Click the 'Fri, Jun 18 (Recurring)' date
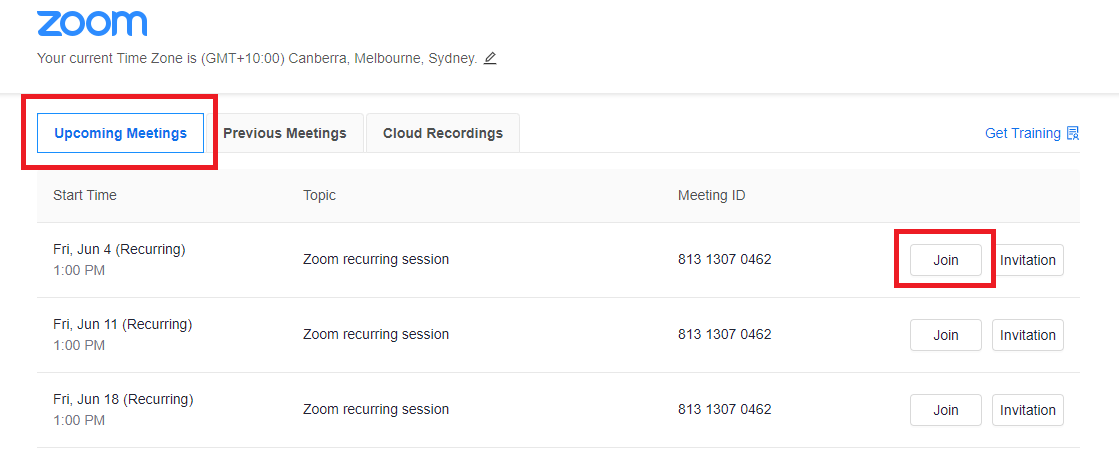Image resolution: width=1120 pixels, height=471 pixels. click(x=123, y=399)
